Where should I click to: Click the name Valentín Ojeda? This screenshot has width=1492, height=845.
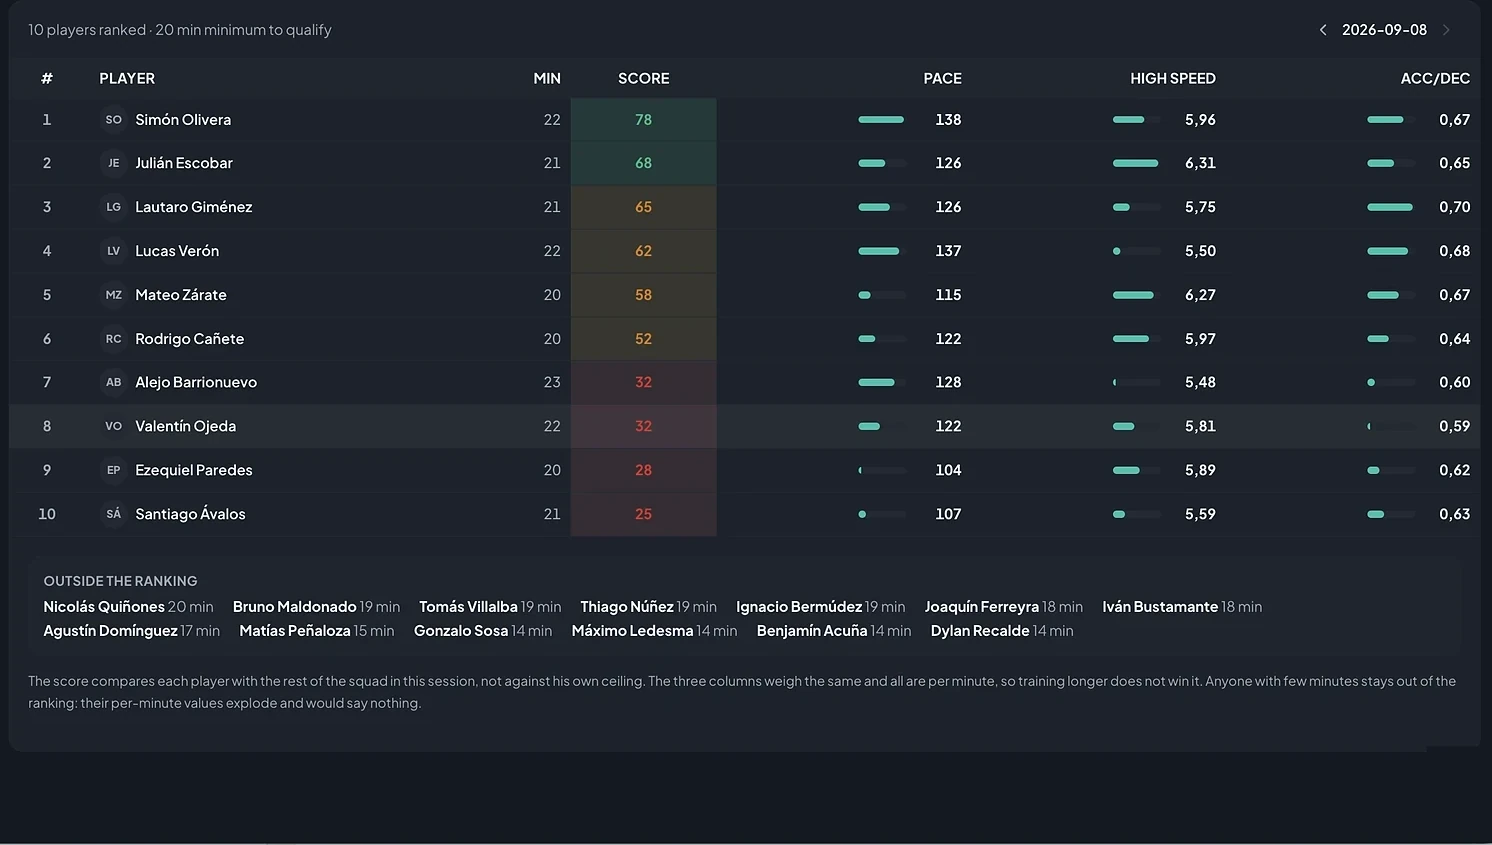[186, 426]
